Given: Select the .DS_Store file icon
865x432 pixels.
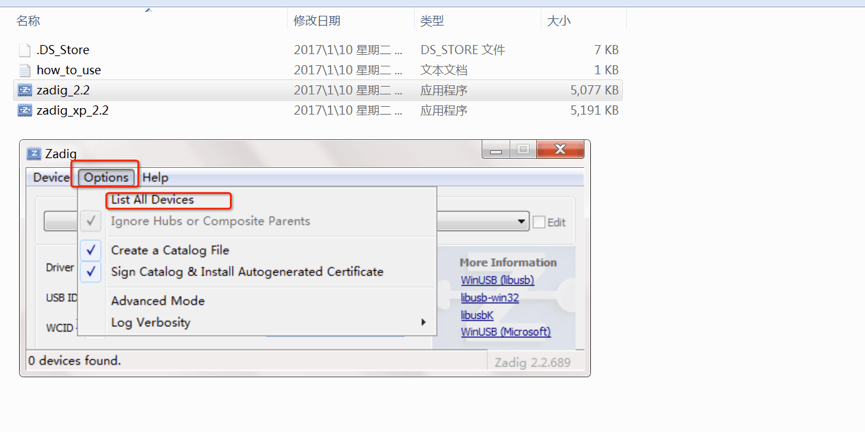Looking at the screenshot, I should (x=25, y=50).
